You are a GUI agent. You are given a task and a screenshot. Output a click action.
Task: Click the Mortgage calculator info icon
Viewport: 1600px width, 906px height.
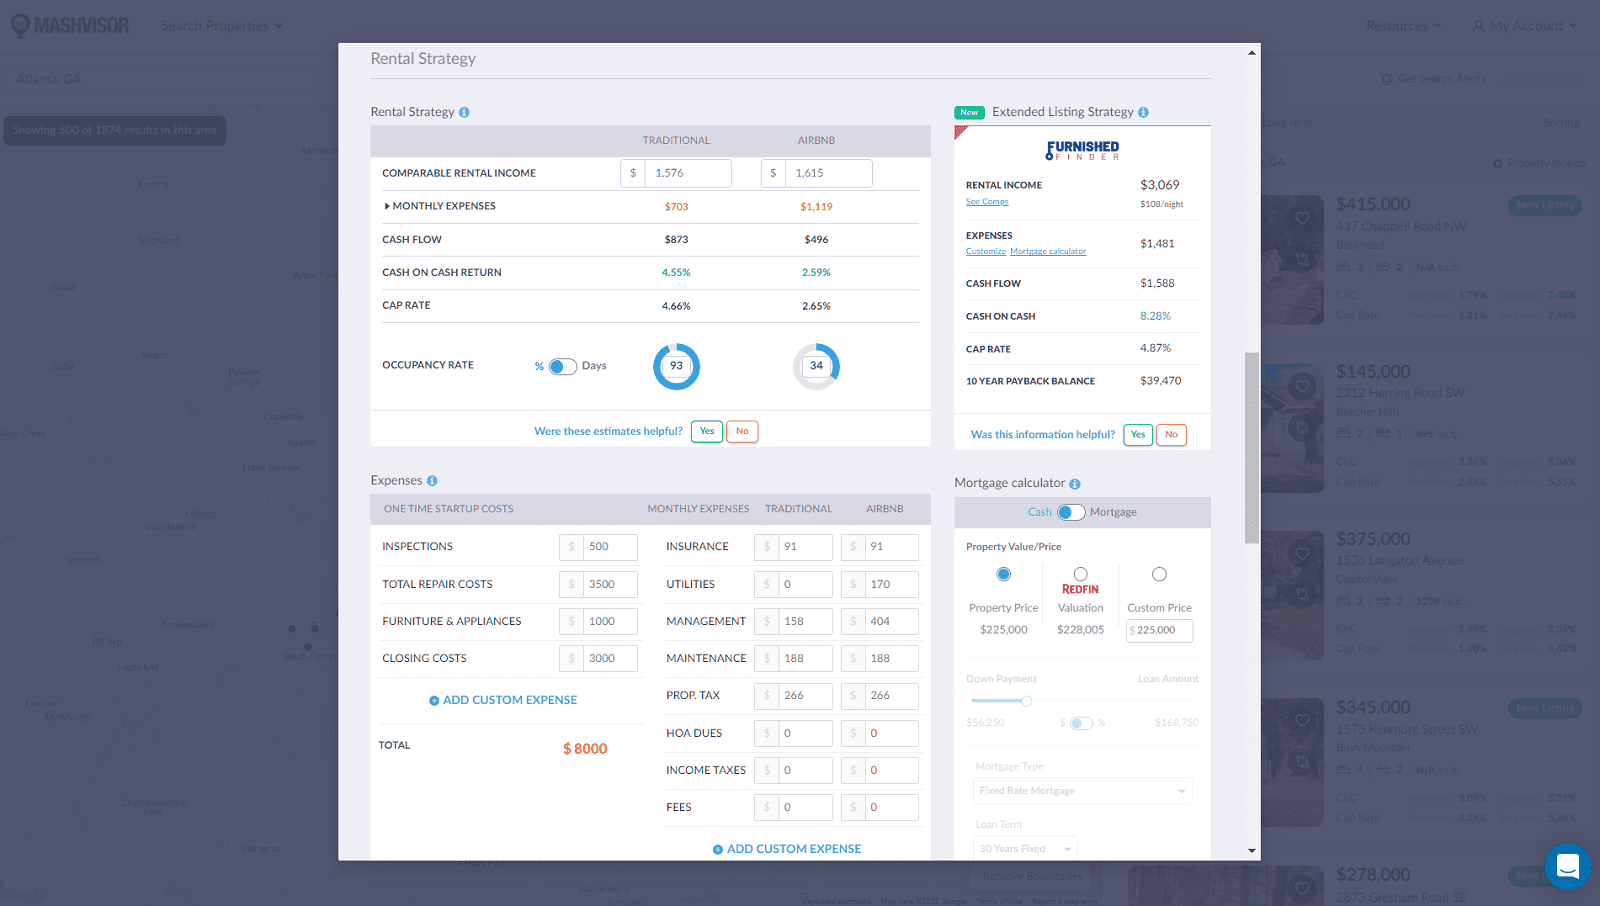tap(1075, 484)
